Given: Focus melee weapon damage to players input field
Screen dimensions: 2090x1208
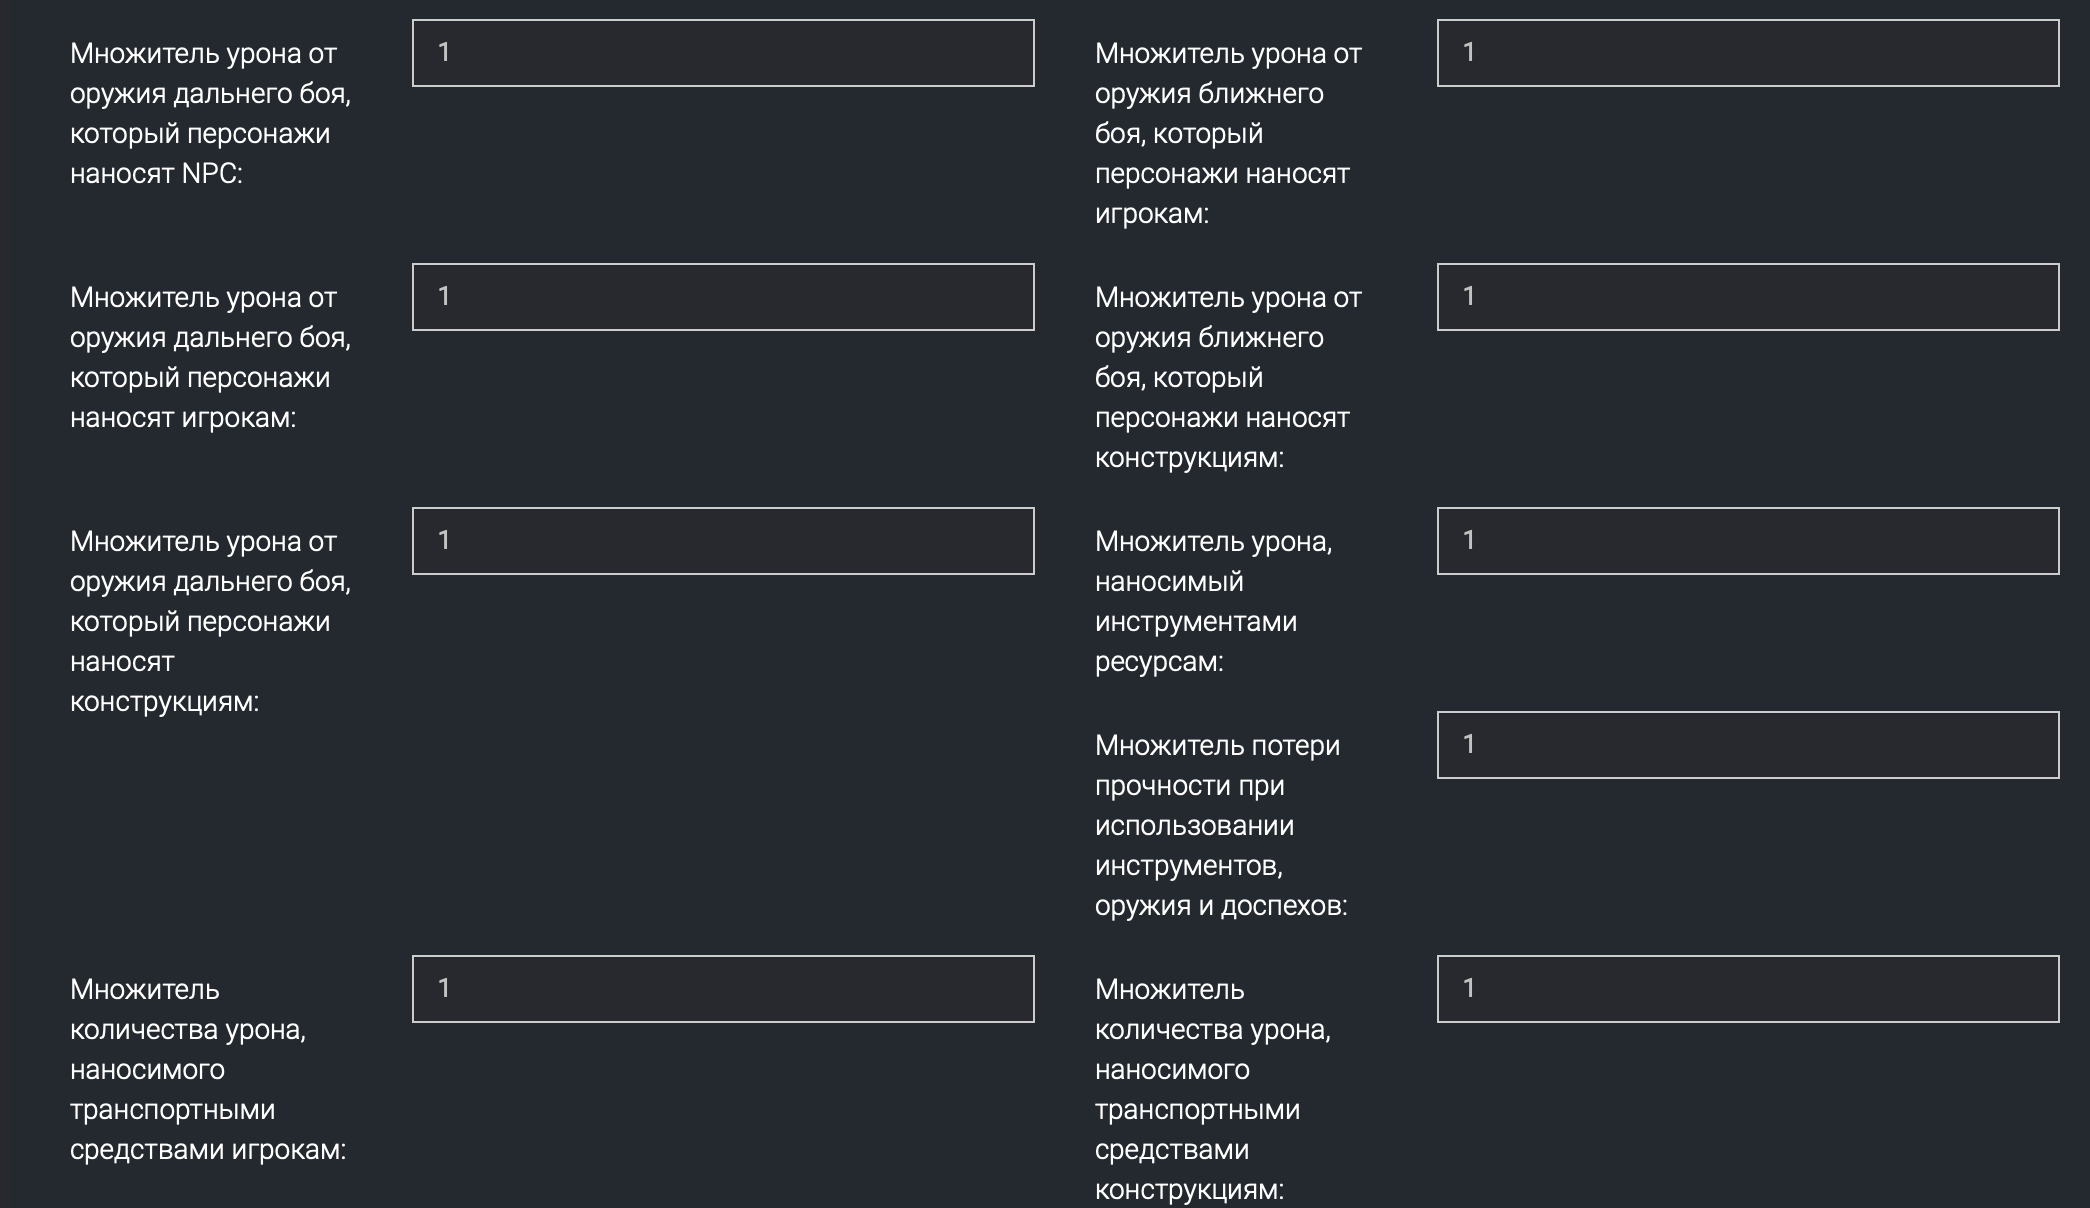Looking at the screenshot, I should (x=1747, y=53).
